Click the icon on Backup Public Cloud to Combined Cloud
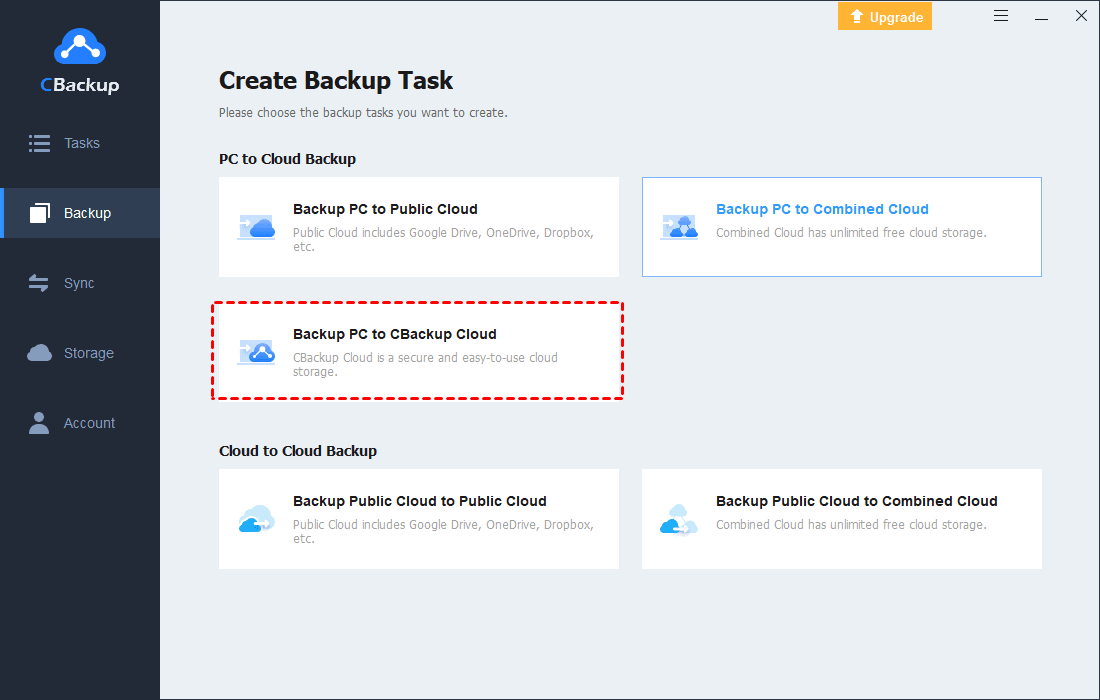This screenshot has width=1100, height=700. point(680,519)
